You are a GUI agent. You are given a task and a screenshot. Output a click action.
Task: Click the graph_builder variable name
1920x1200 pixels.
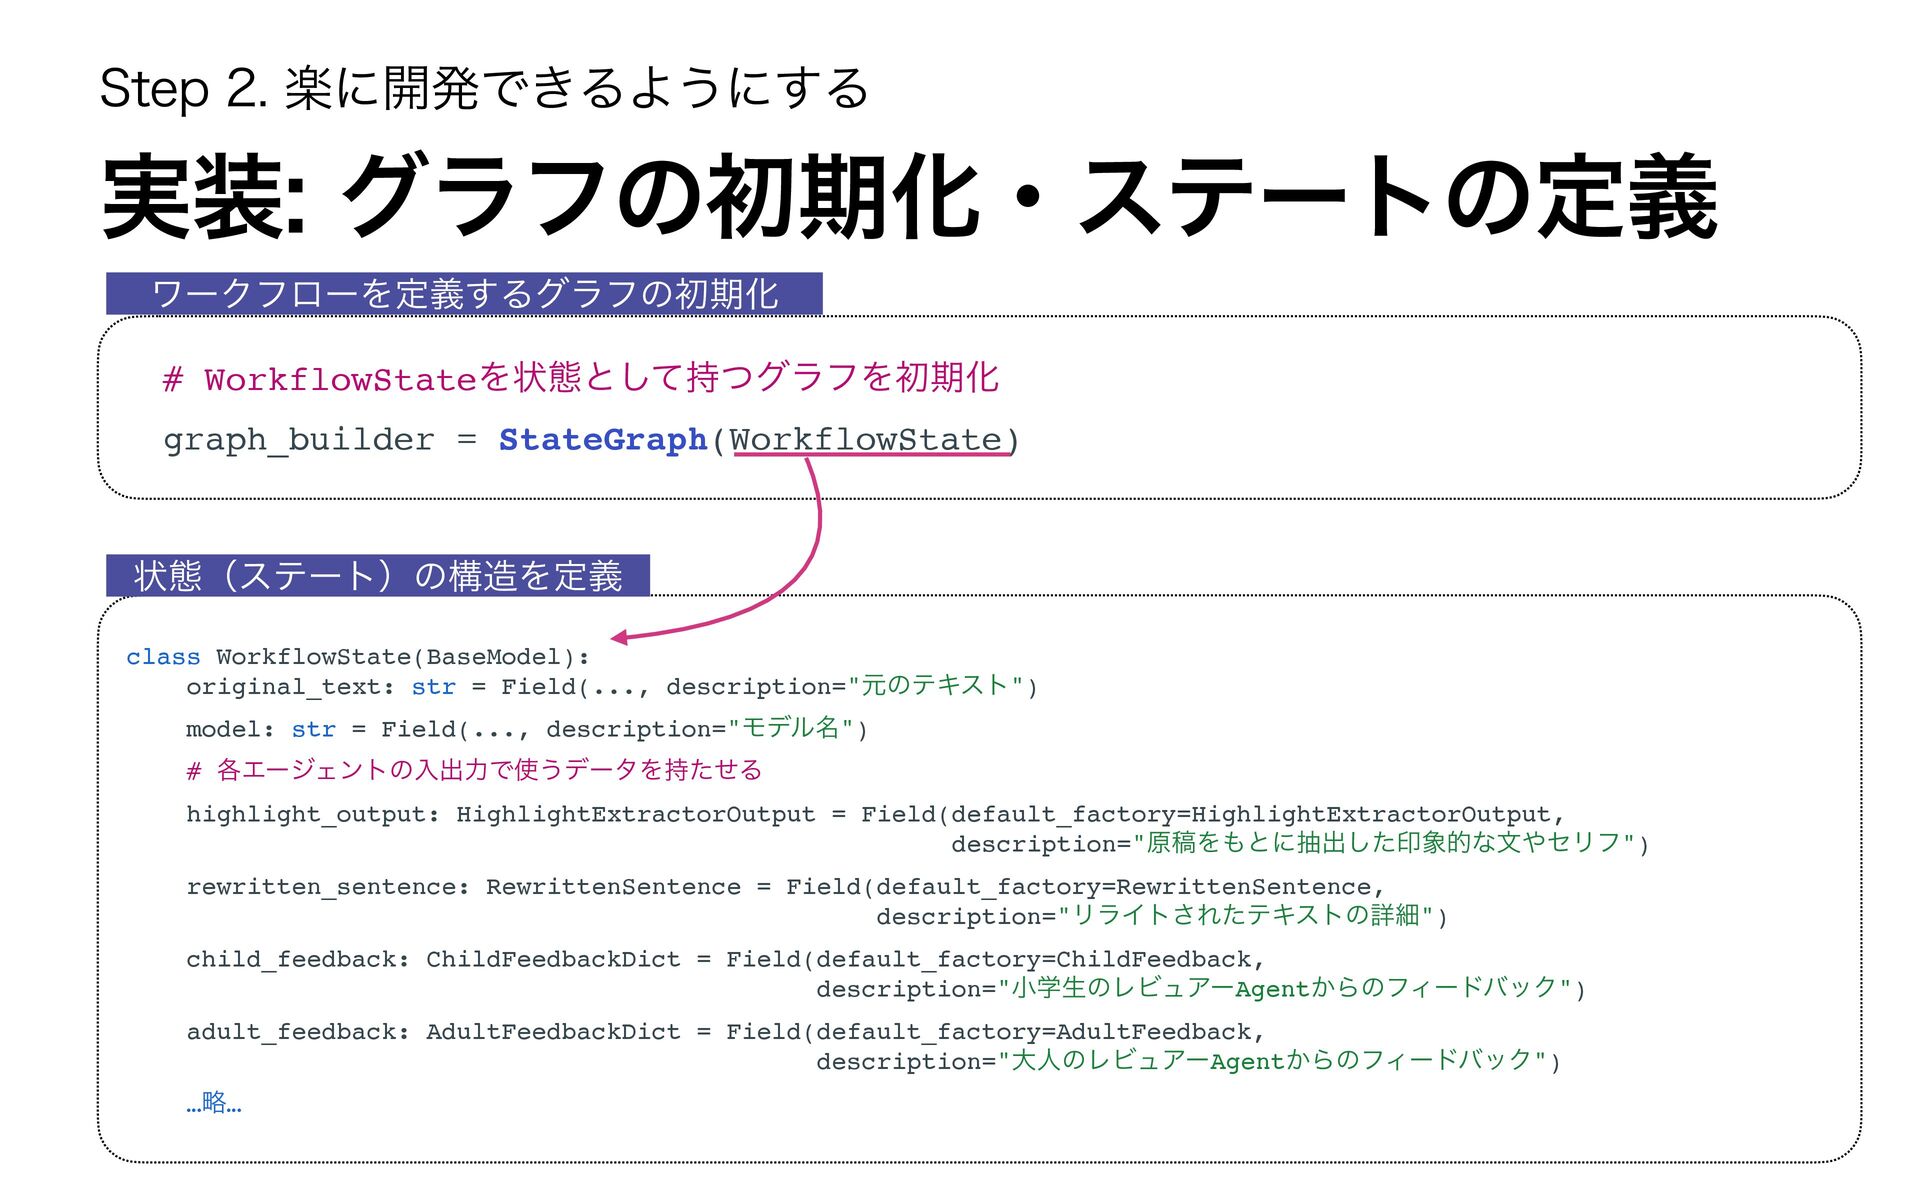(x=298, y=440)
